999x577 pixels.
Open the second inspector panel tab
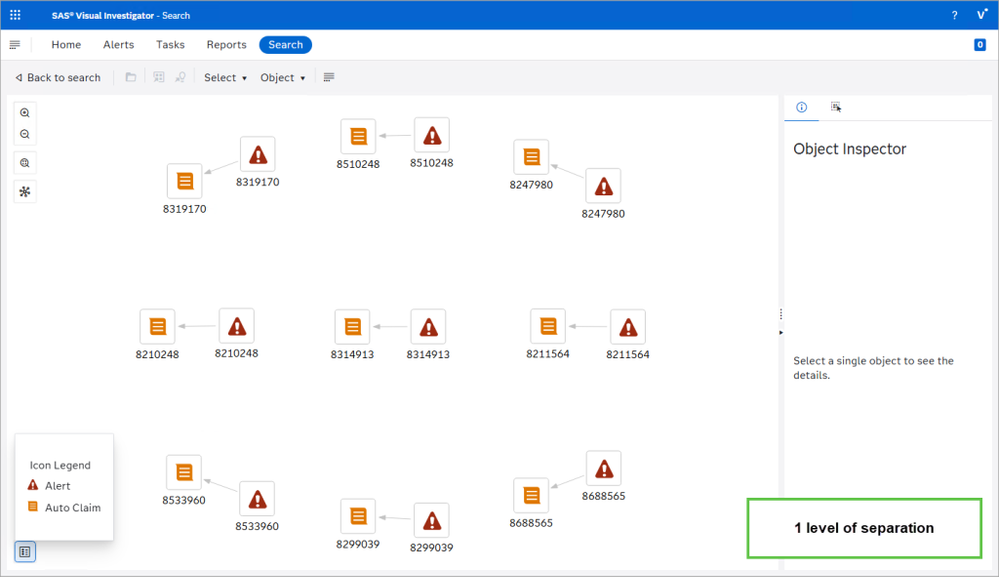click(835, 107)
